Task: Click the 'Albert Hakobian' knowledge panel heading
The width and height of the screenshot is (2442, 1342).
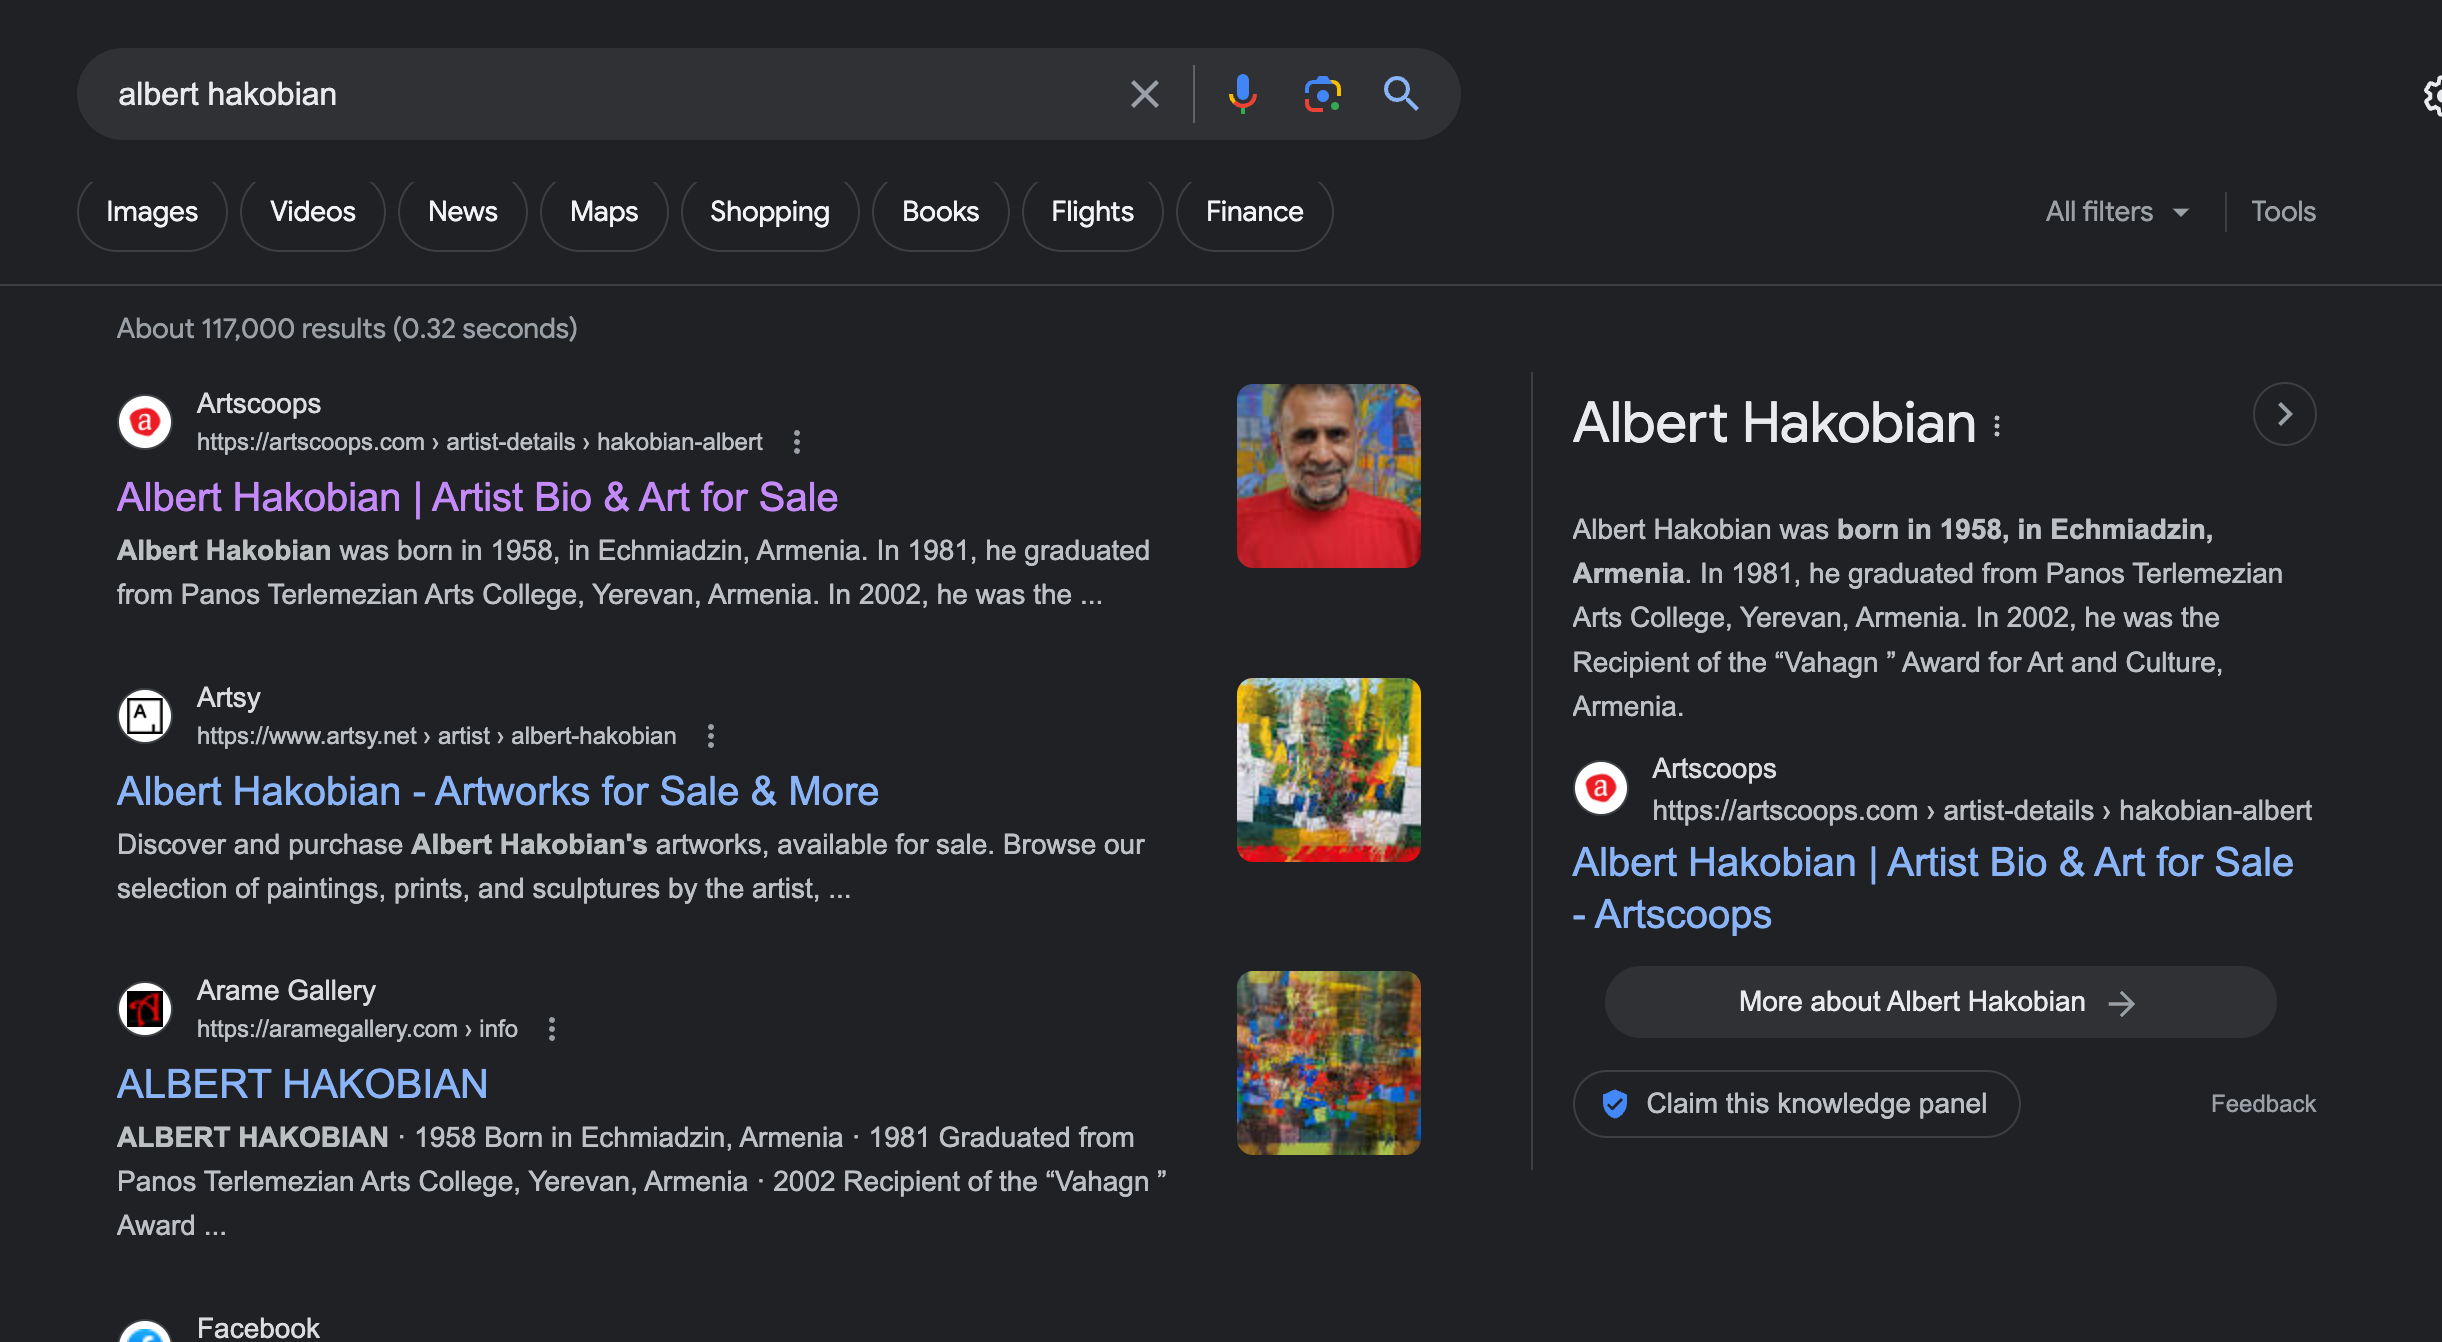Action: tap(1774, 422)
